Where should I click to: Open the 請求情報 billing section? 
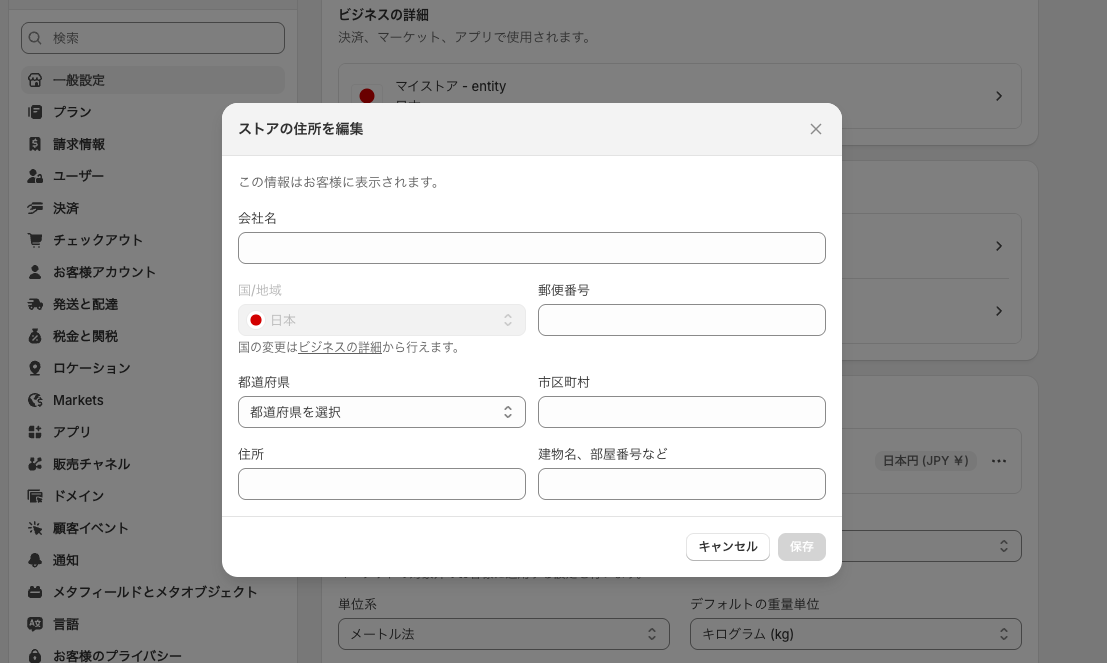pos(79,144)
